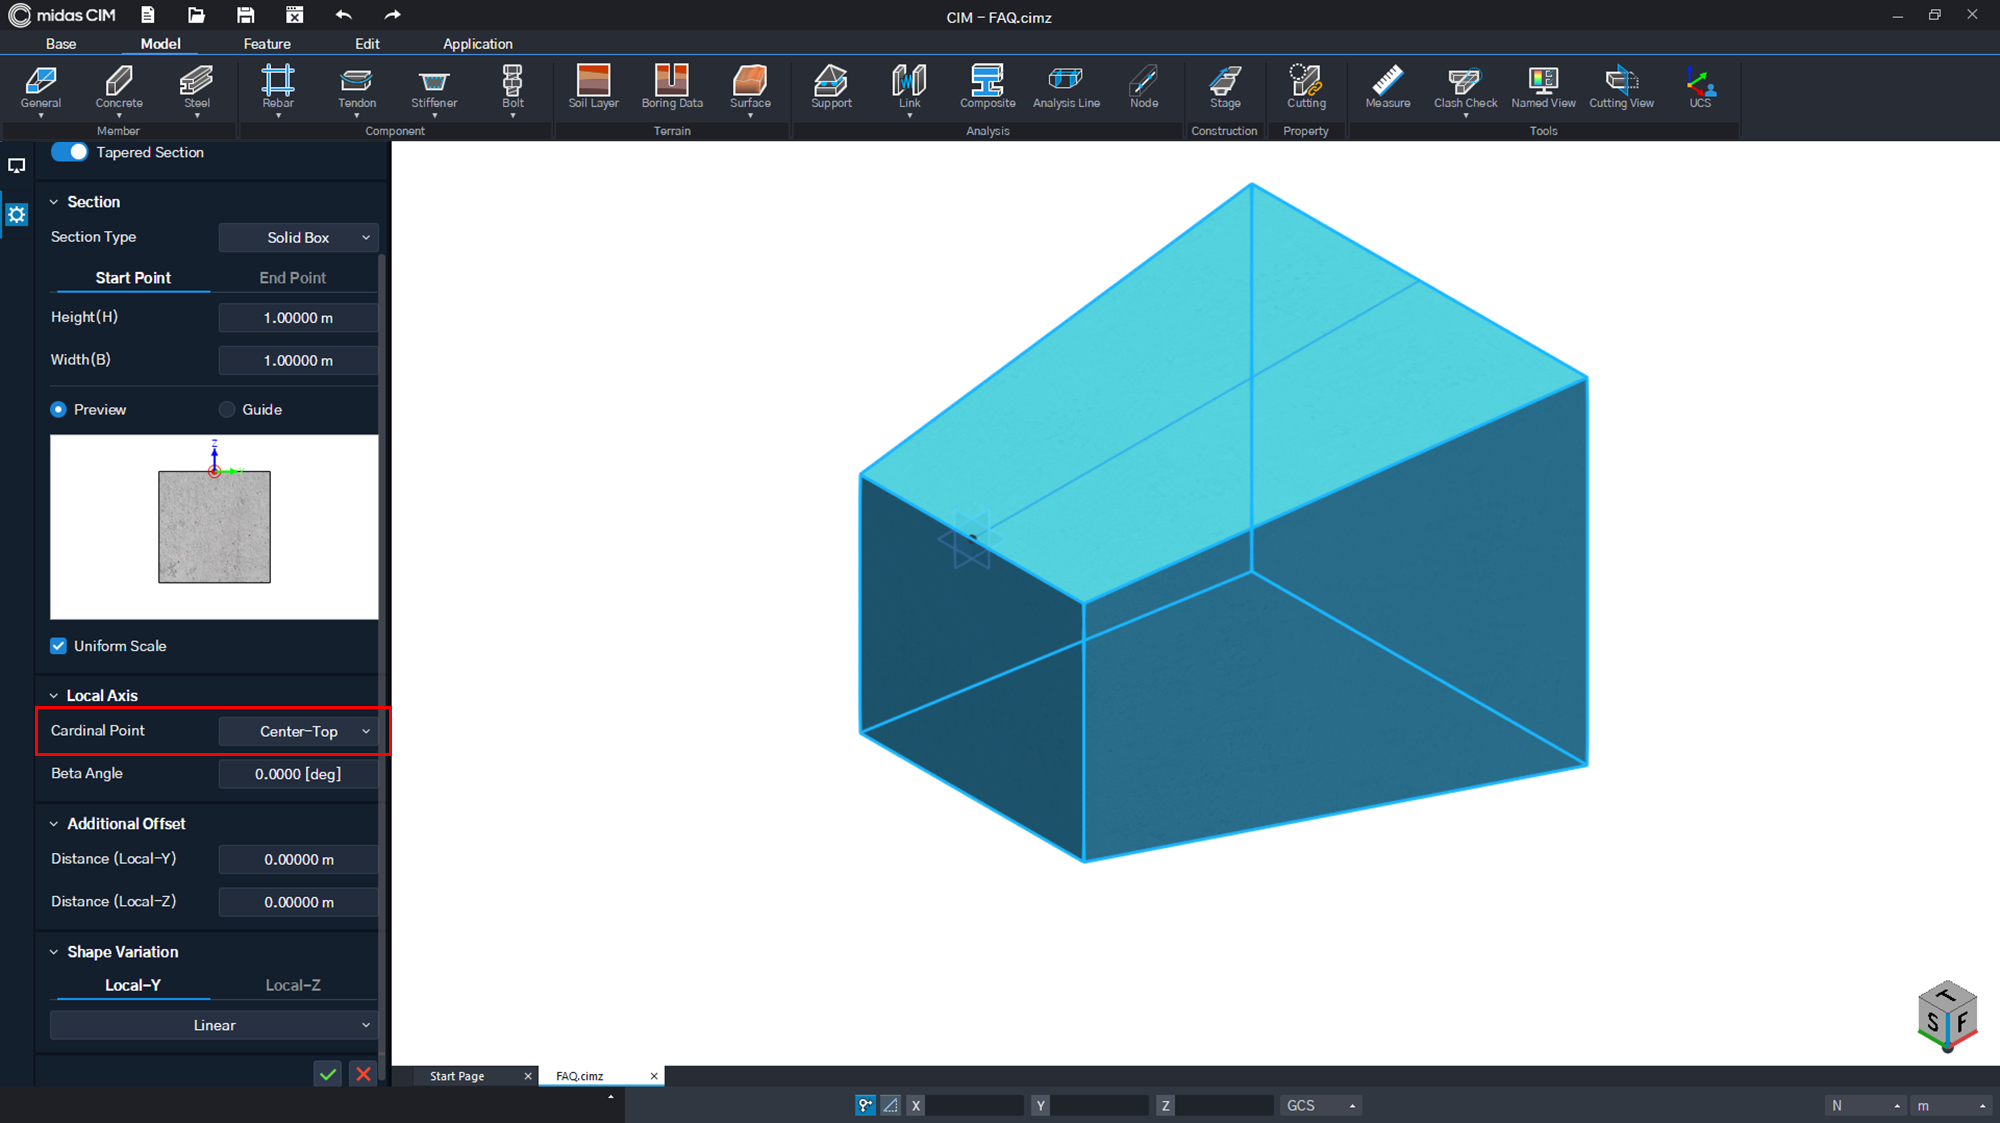Viewport: 2000px width, 1123px height.
Task: Select the Support analysis tool
Action: point(831,87)
